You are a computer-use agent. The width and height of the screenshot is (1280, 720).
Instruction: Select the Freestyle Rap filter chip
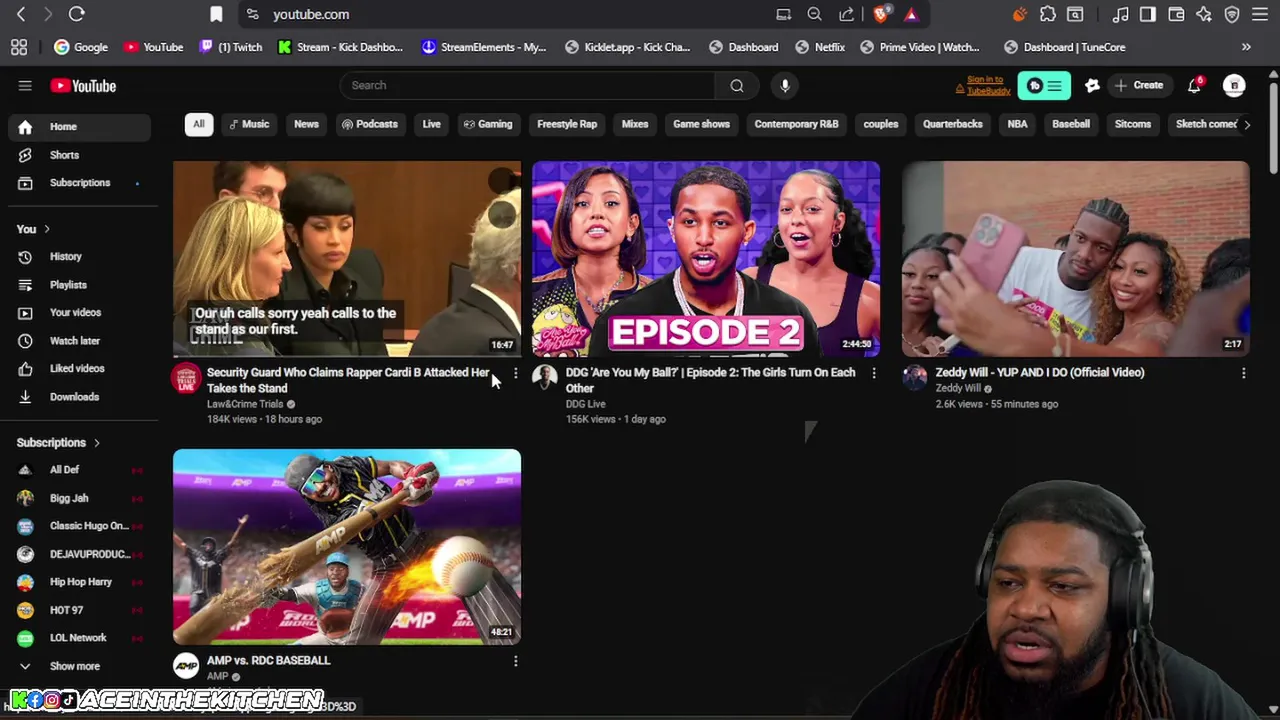click(567, 124)
